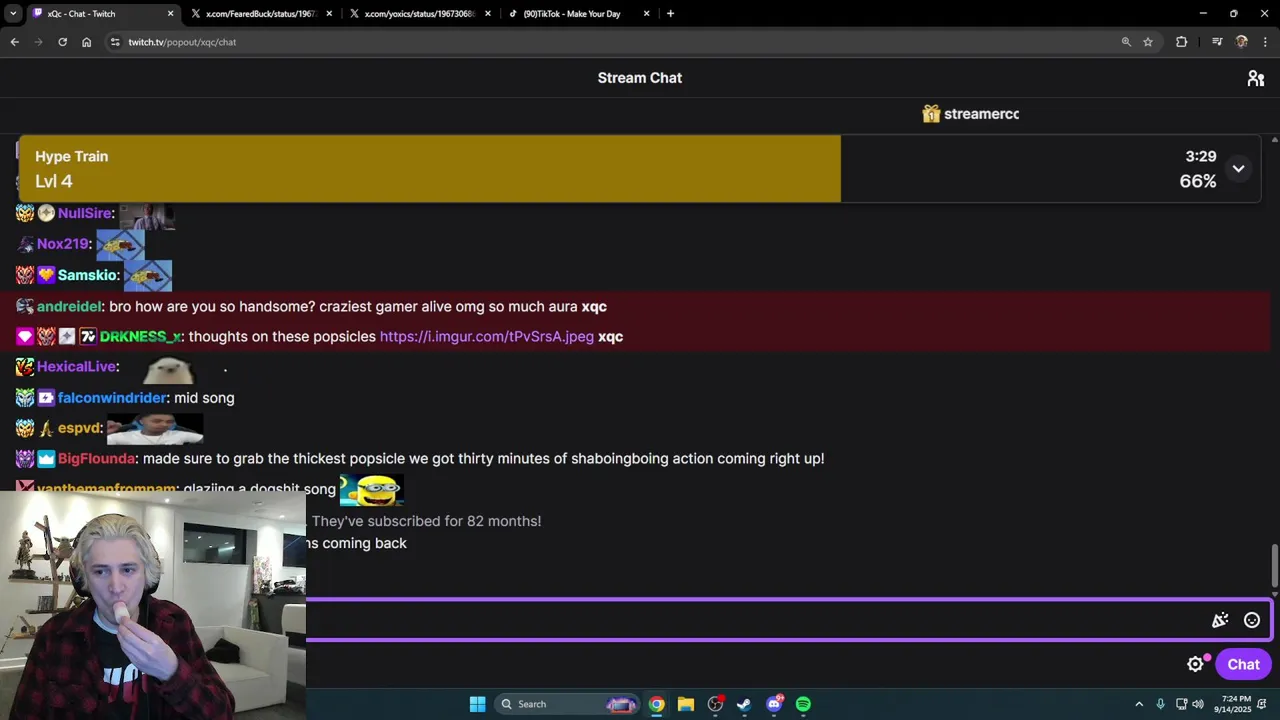Open the Chrome profile avatar
The width and height of the screenshot is (1280, 720).
(1242, 42)
